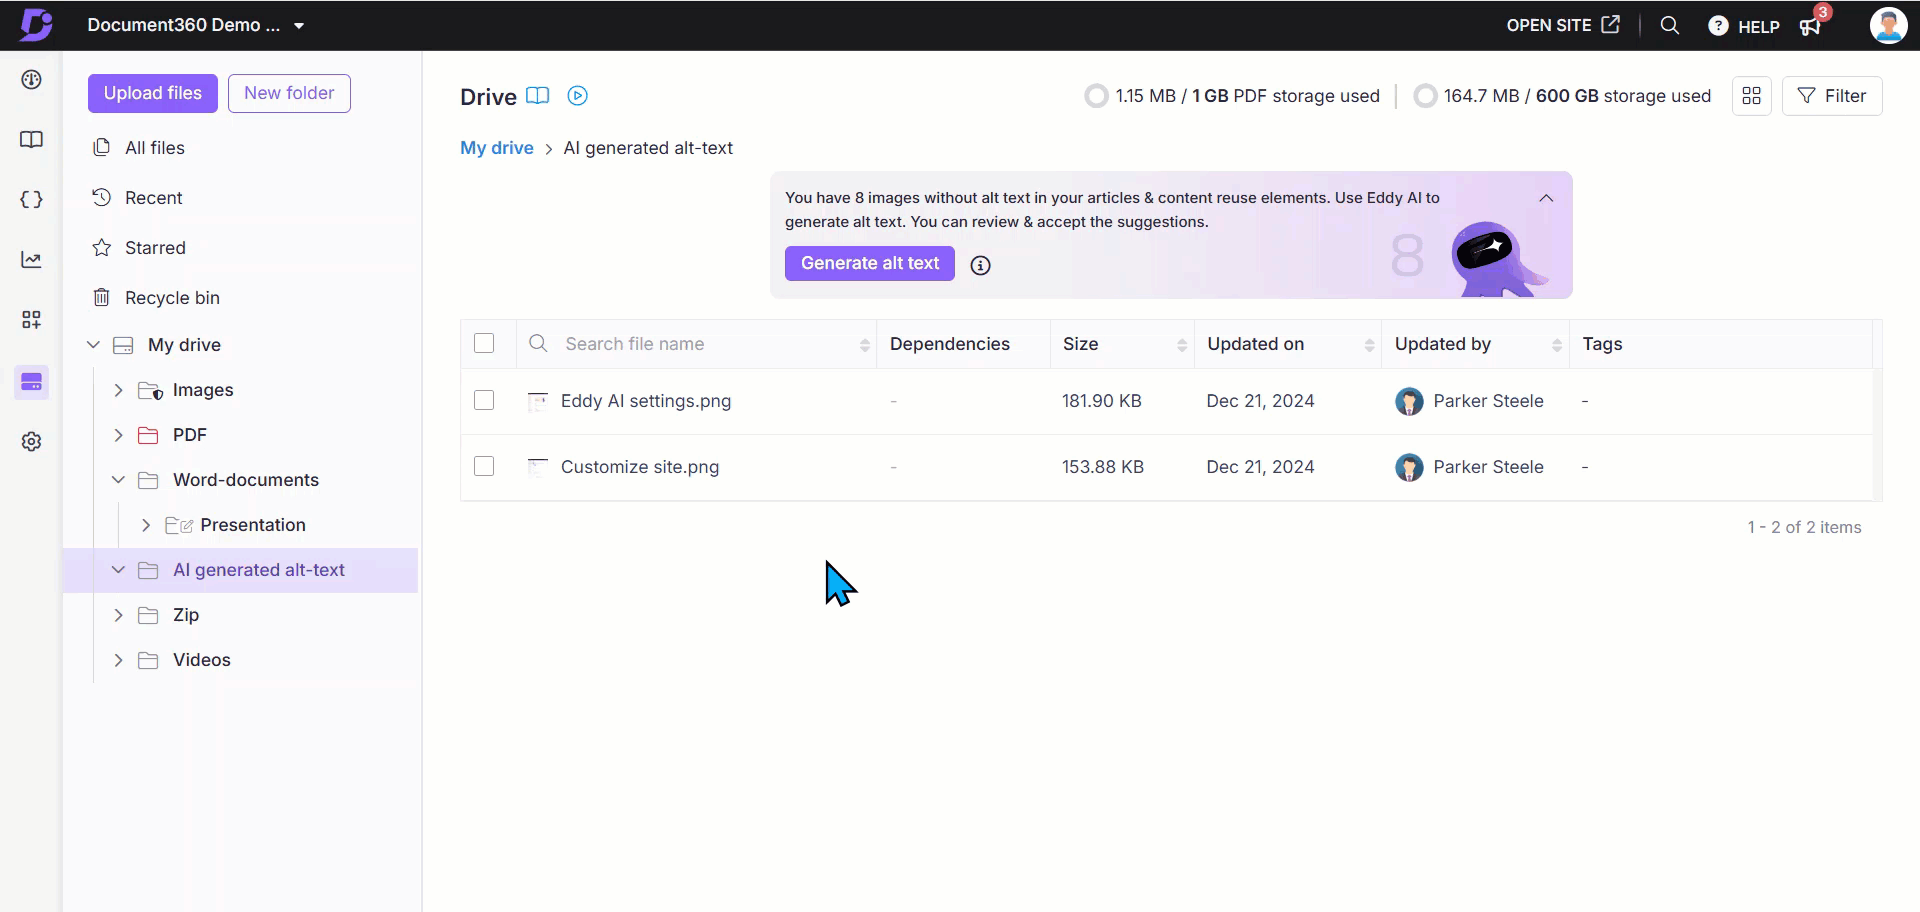Open widgets grid icon in left rail
The width and height of the screenshot is (1920, 912).
[x=31, y=320]
